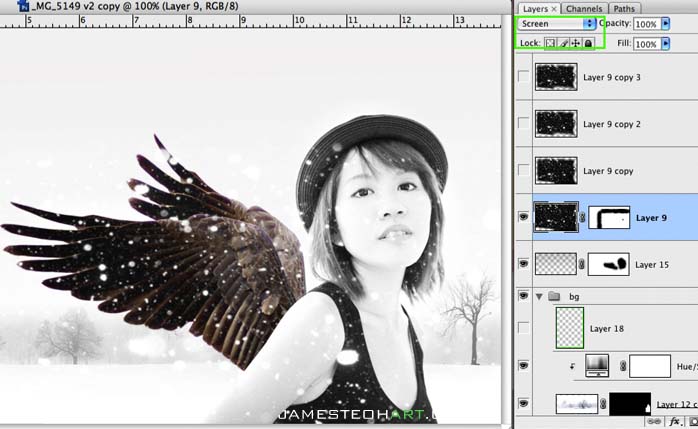Click the 'bg' group name
Viewport: 698px width, 429px height.
tap(574, 296)
